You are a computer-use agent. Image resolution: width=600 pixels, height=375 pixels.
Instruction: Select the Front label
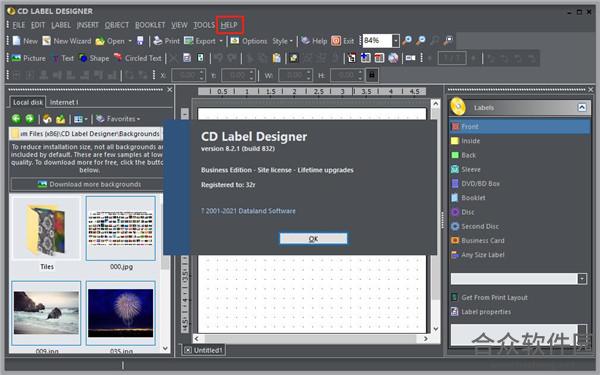coord(520,126)
